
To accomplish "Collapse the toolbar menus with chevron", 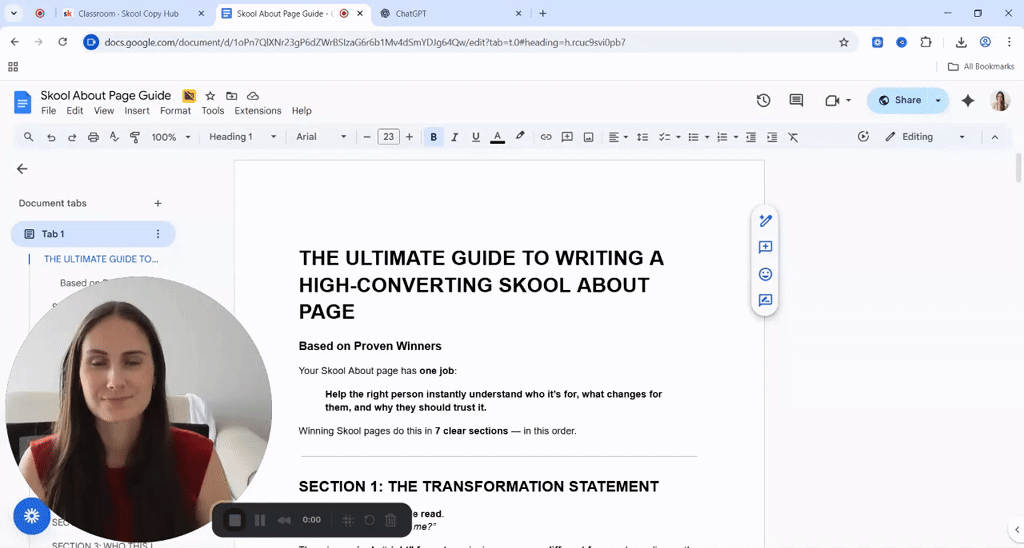I will pos(995,137).
